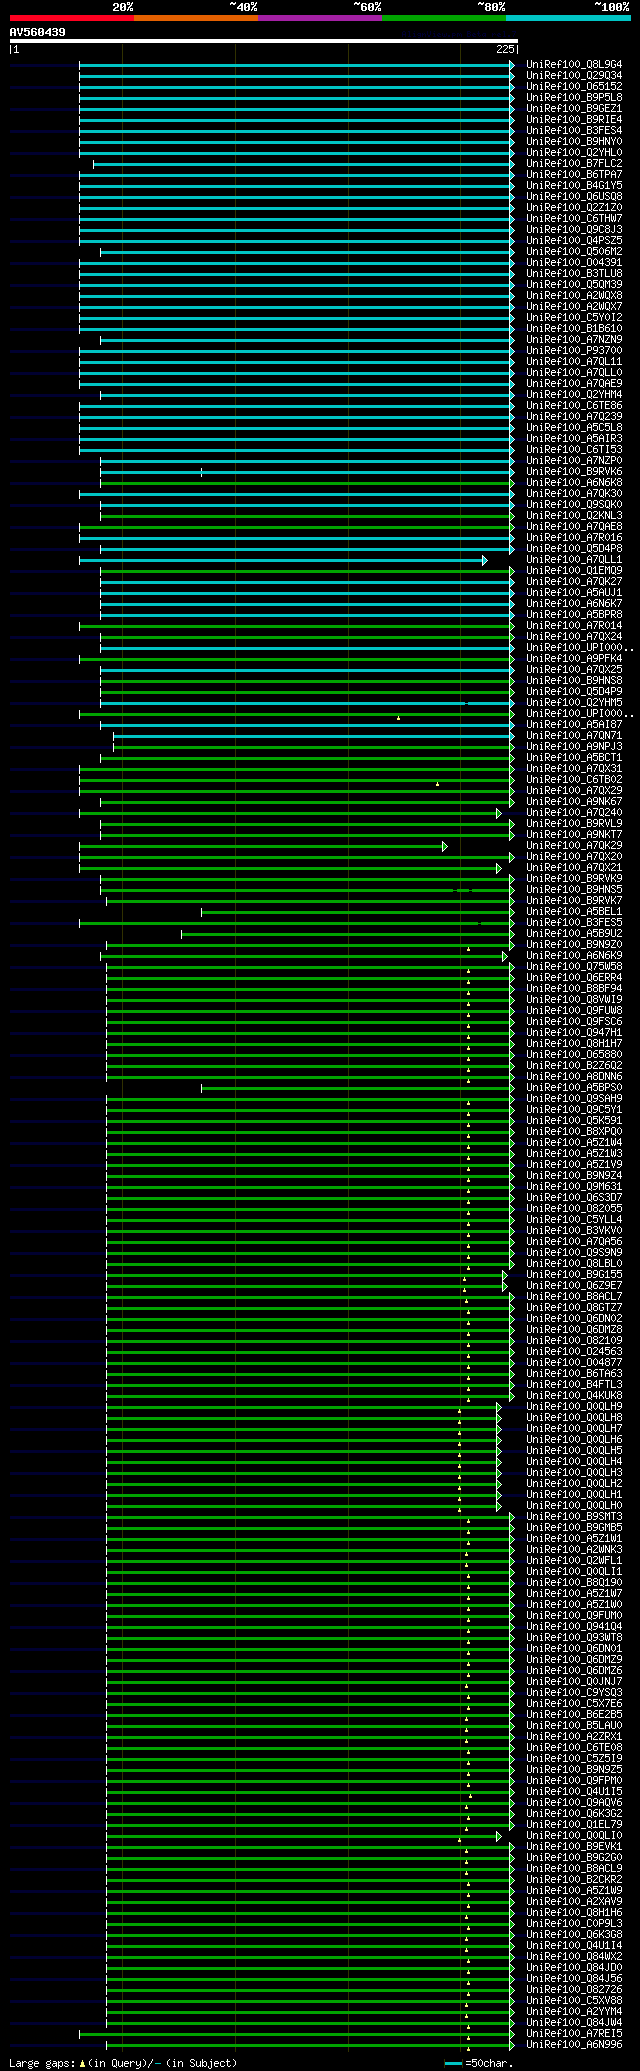Image resolution: width=640 pixels, height=2071 pixels.
Task: Open the UniRef100_A2WNK3 hit label
Action: pyautogui.click(x=574, y=1550)
